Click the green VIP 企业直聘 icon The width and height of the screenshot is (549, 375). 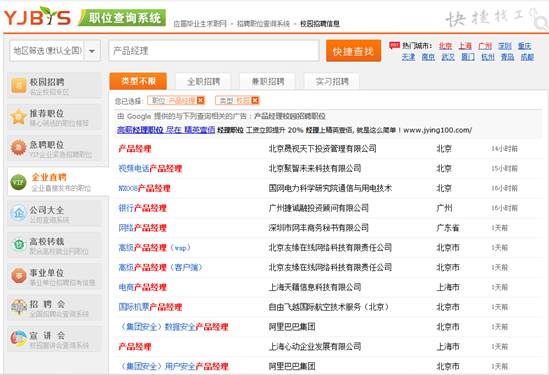pos(18,182)
